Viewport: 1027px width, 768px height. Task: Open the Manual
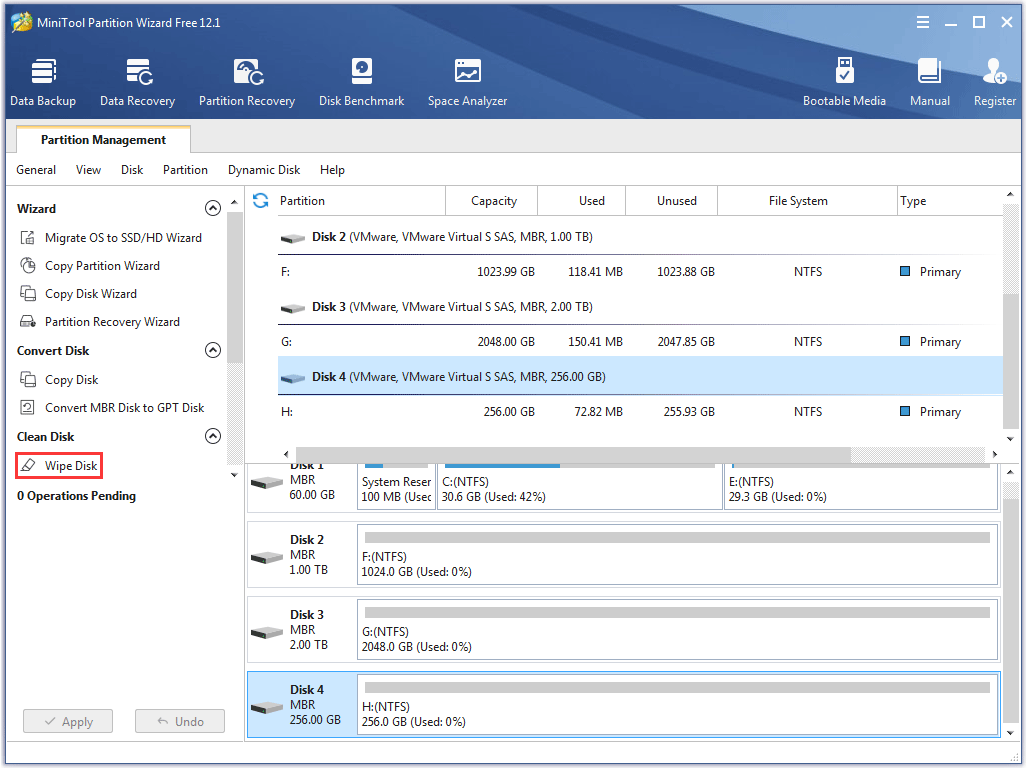929,82
